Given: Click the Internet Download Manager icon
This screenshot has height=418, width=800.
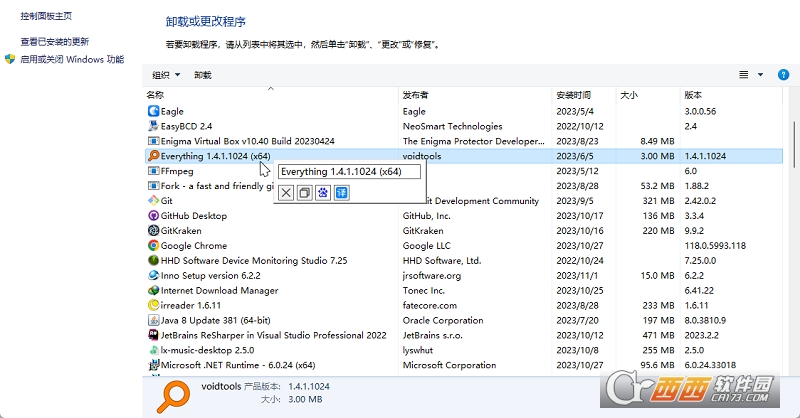Looking at the screenshot, I should coord(153,290).
